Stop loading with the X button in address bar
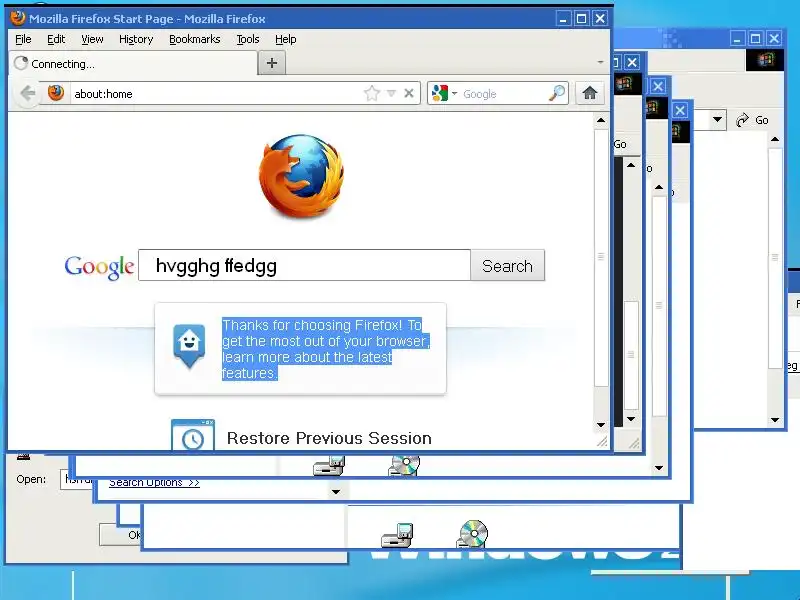 [409, 93]
